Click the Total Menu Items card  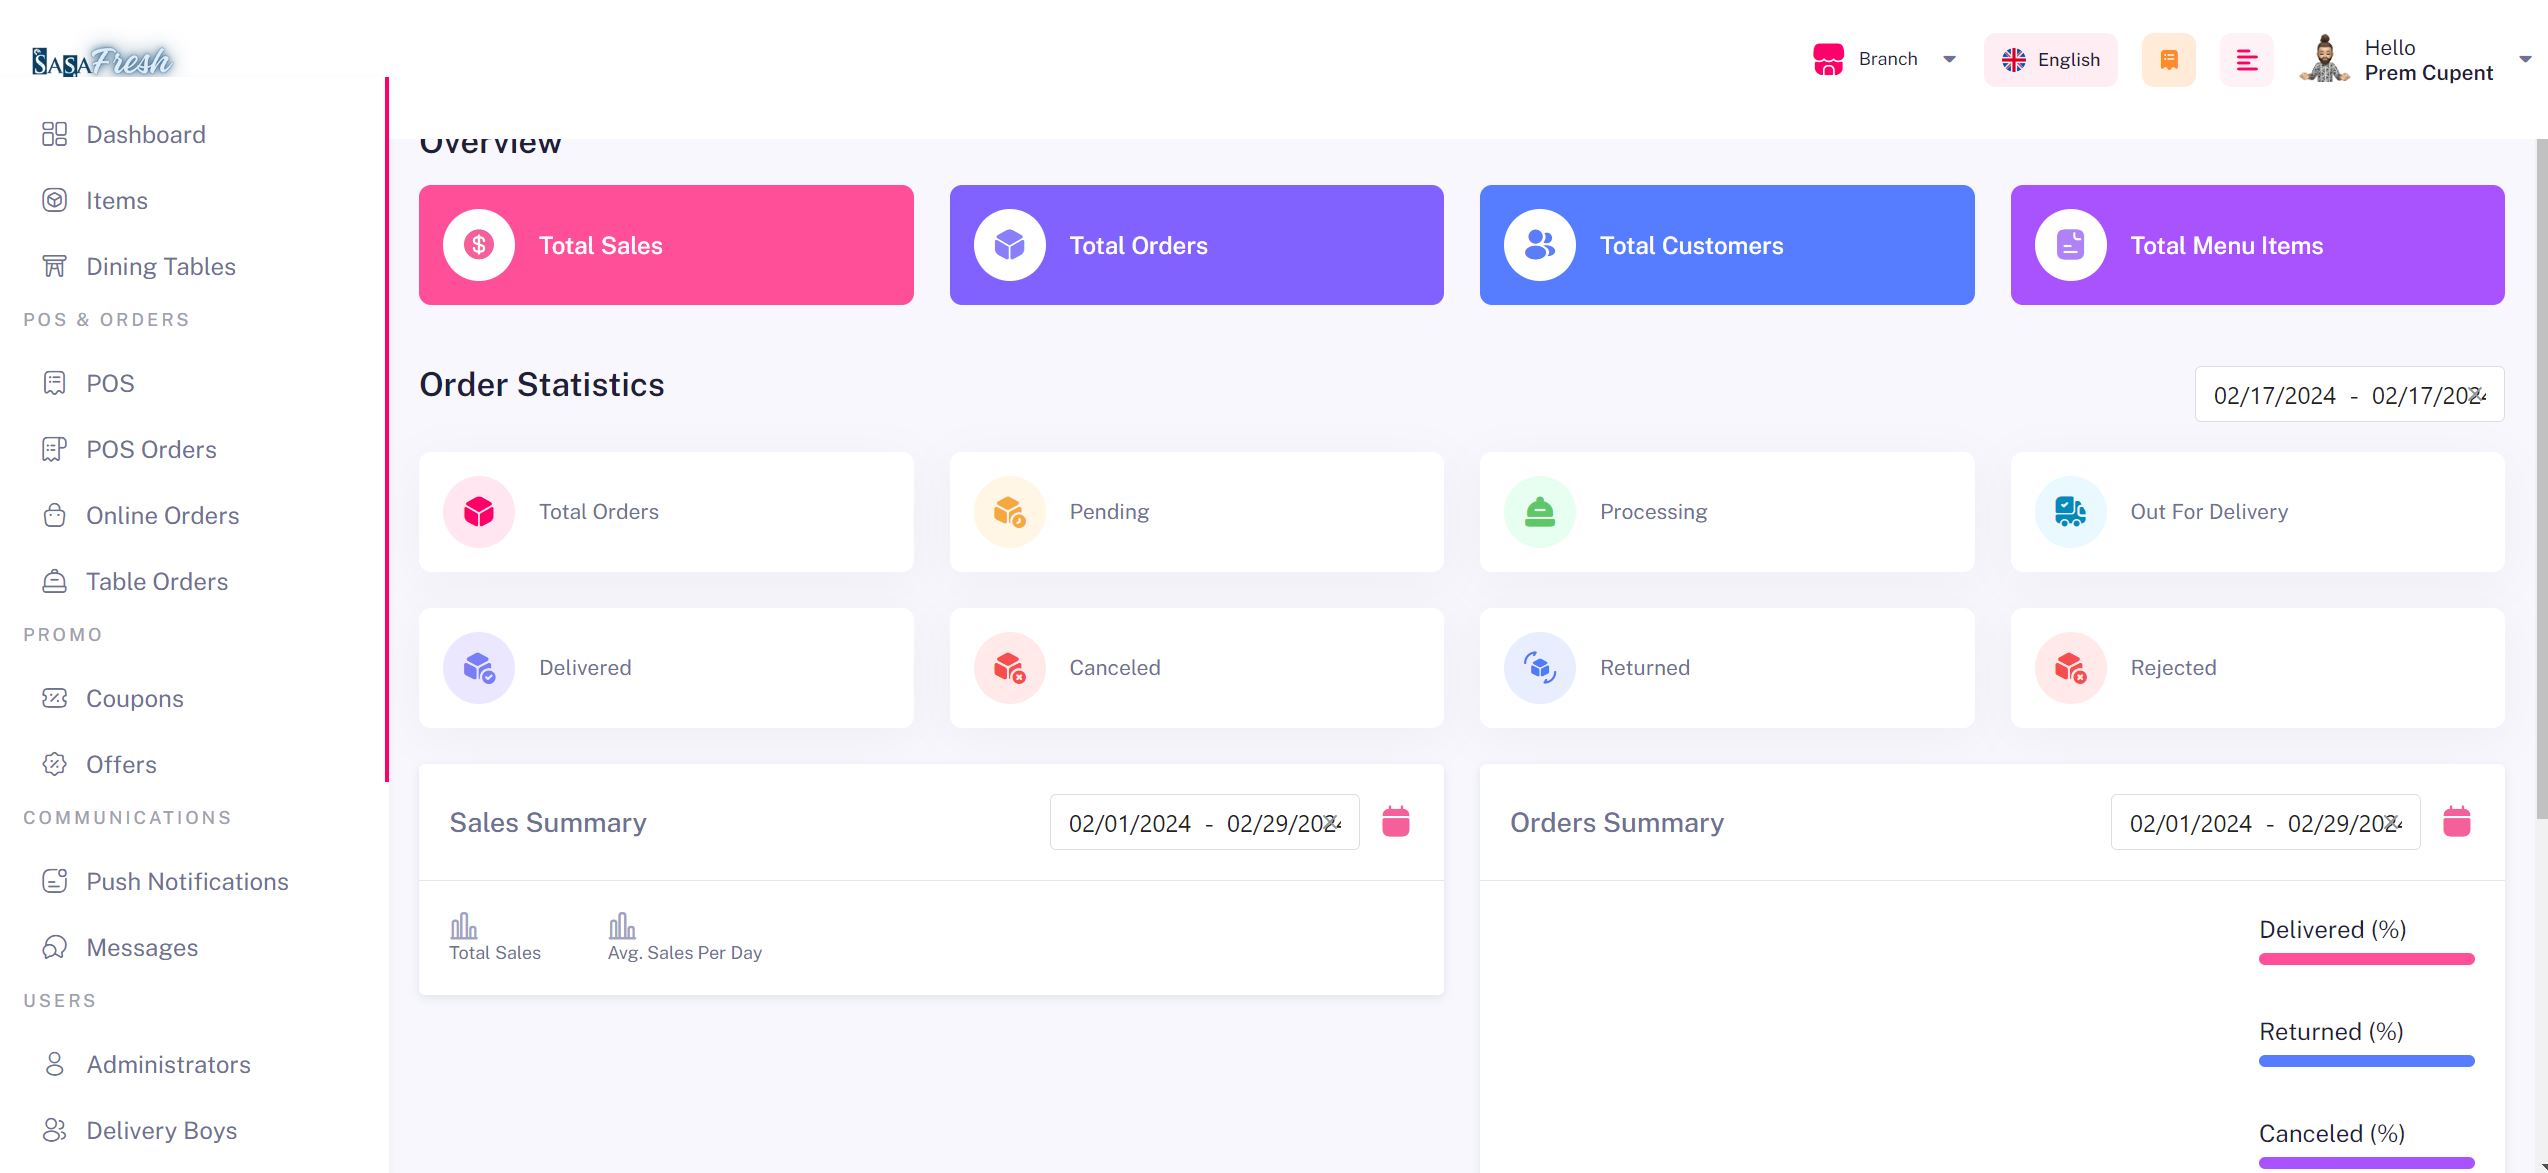click(x=2257, y=245)
